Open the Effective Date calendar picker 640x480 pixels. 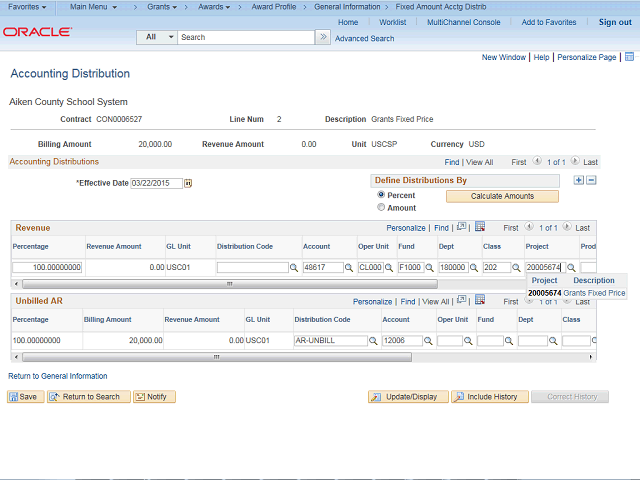click(188, 183)
